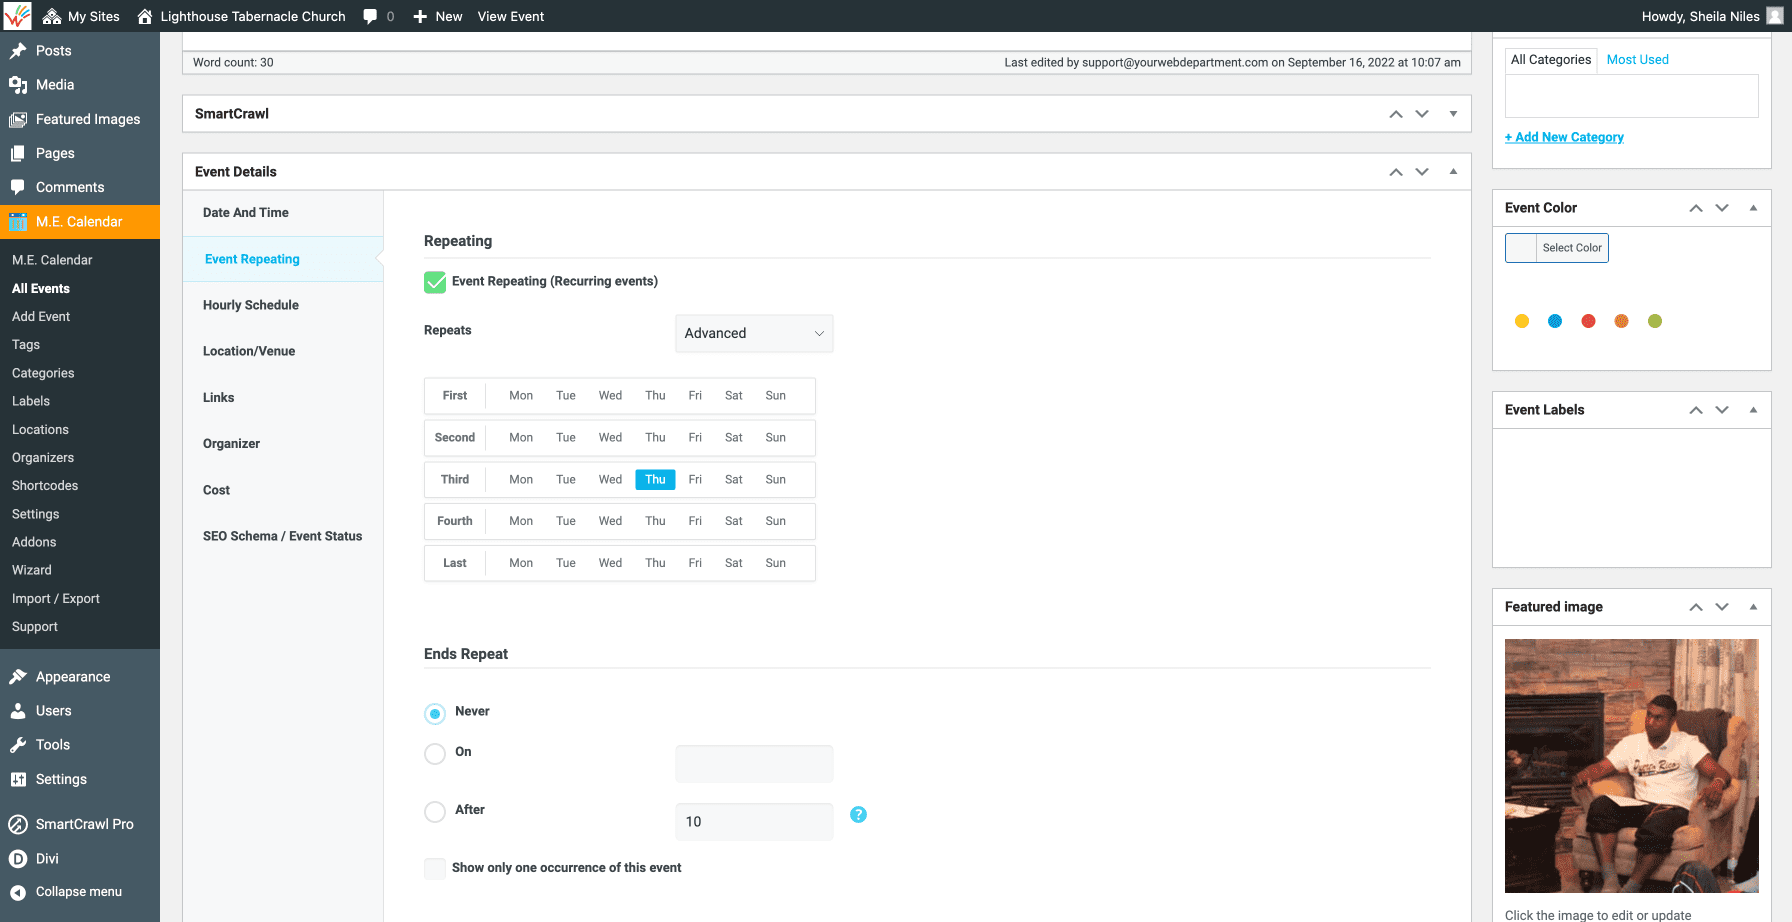The image size is (1792, 922).
Task: Click the SmartCrawl Pro icon
Action: click(18, 824)
